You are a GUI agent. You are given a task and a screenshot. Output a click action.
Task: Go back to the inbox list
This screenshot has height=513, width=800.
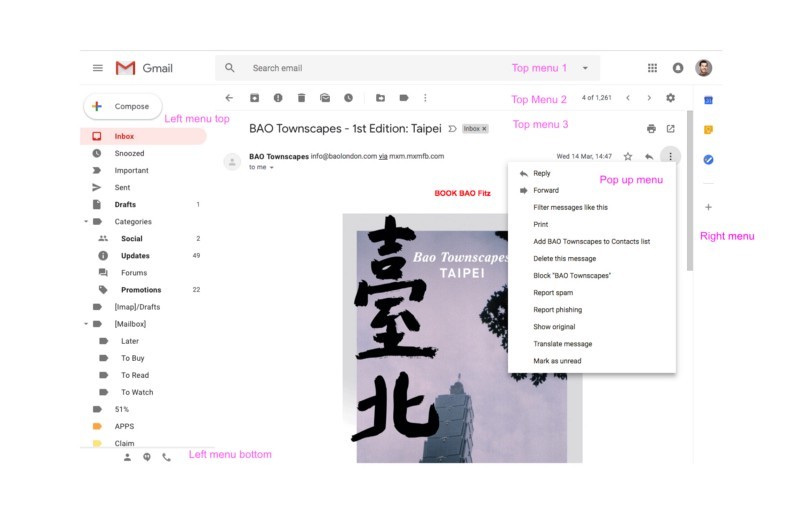point(229,98)
